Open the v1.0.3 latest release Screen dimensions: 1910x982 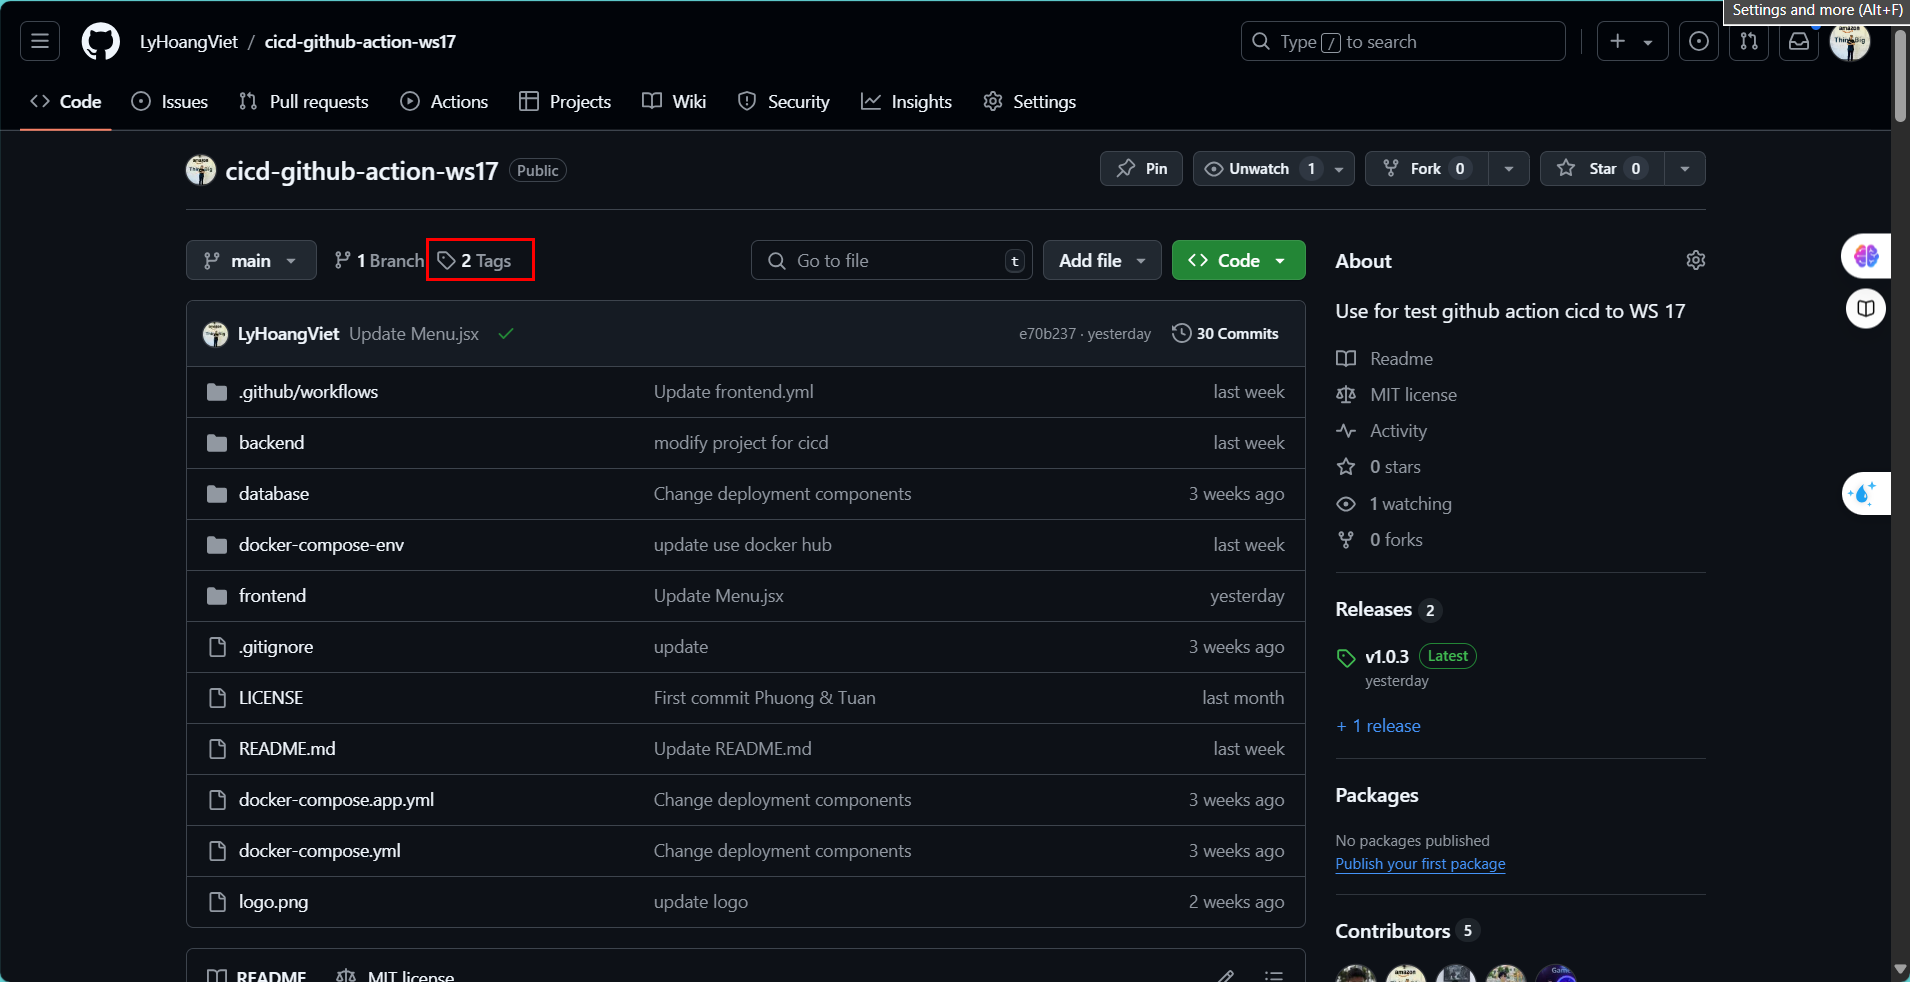coord(1387,656)
